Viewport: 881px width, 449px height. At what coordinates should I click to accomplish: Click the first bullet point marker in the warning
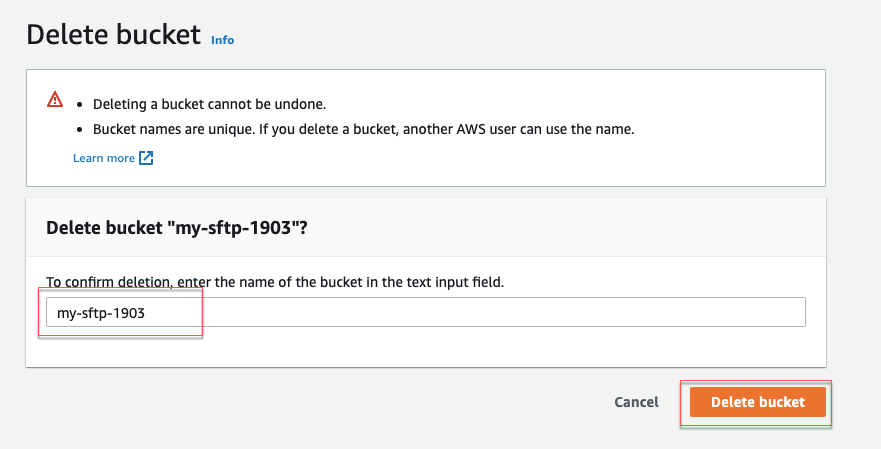[x=80, y=105]
